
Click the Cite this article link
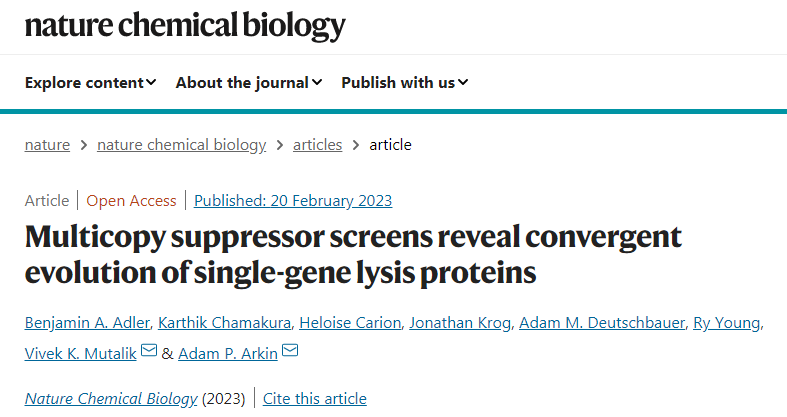[x=315, y=399]
